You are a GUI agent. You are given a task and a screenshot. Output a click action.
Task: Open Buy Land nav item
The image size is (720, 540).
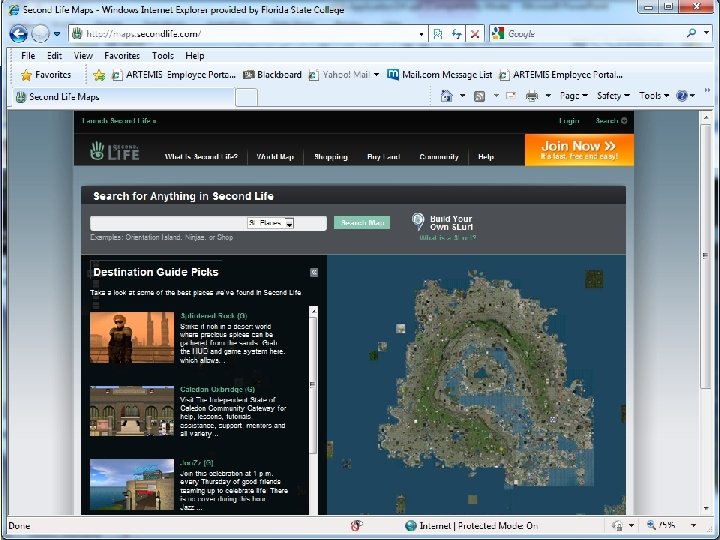click(x=383, y=157)
